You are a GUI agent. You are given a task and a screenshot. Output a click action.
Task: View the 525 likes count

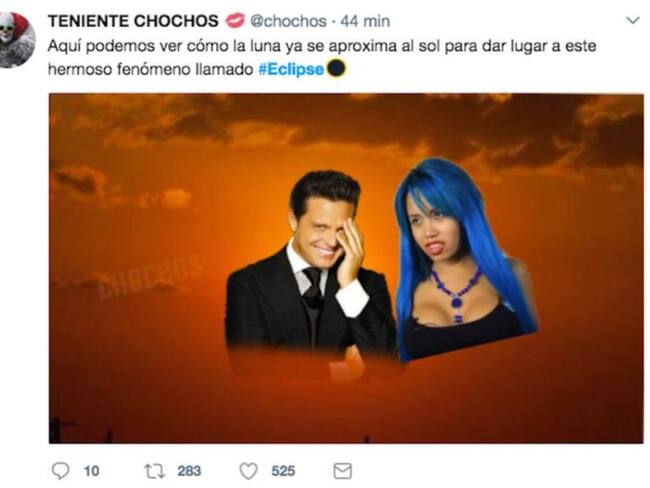tap(283, 471)
